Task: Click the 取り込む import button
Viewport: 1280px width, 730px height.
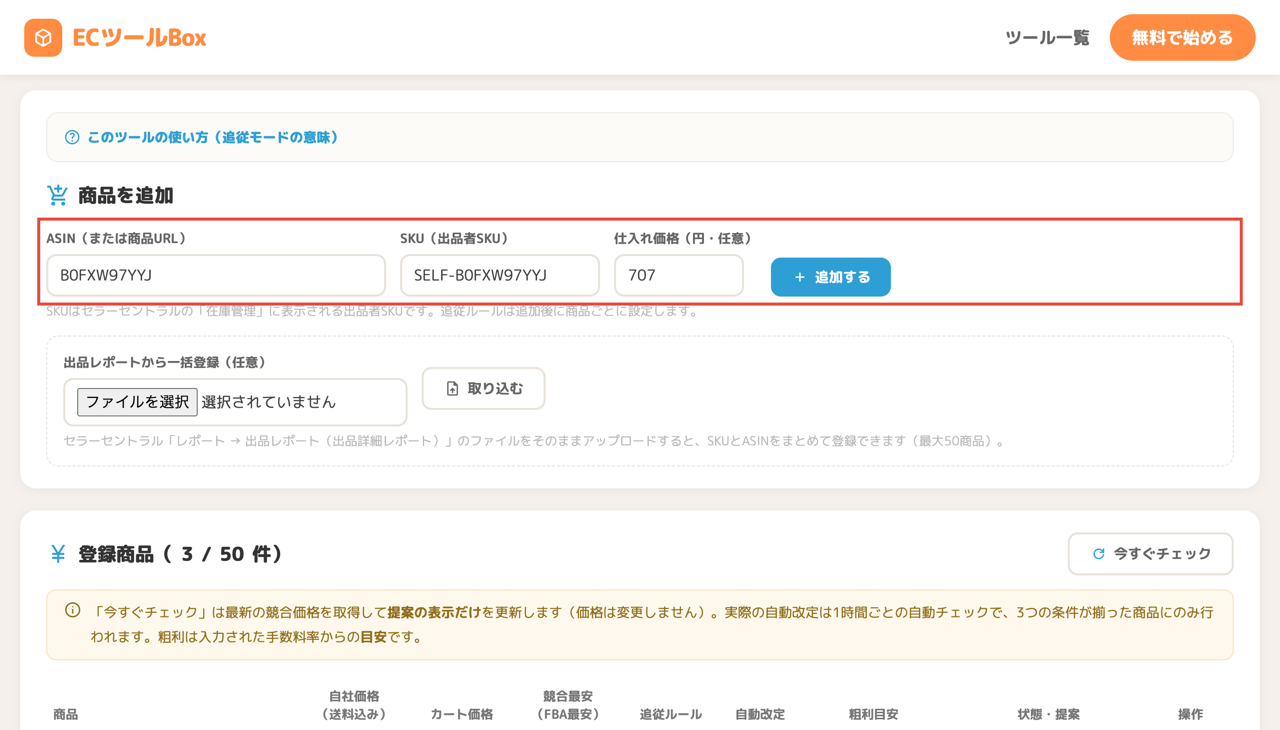Action: click(484, 389)
